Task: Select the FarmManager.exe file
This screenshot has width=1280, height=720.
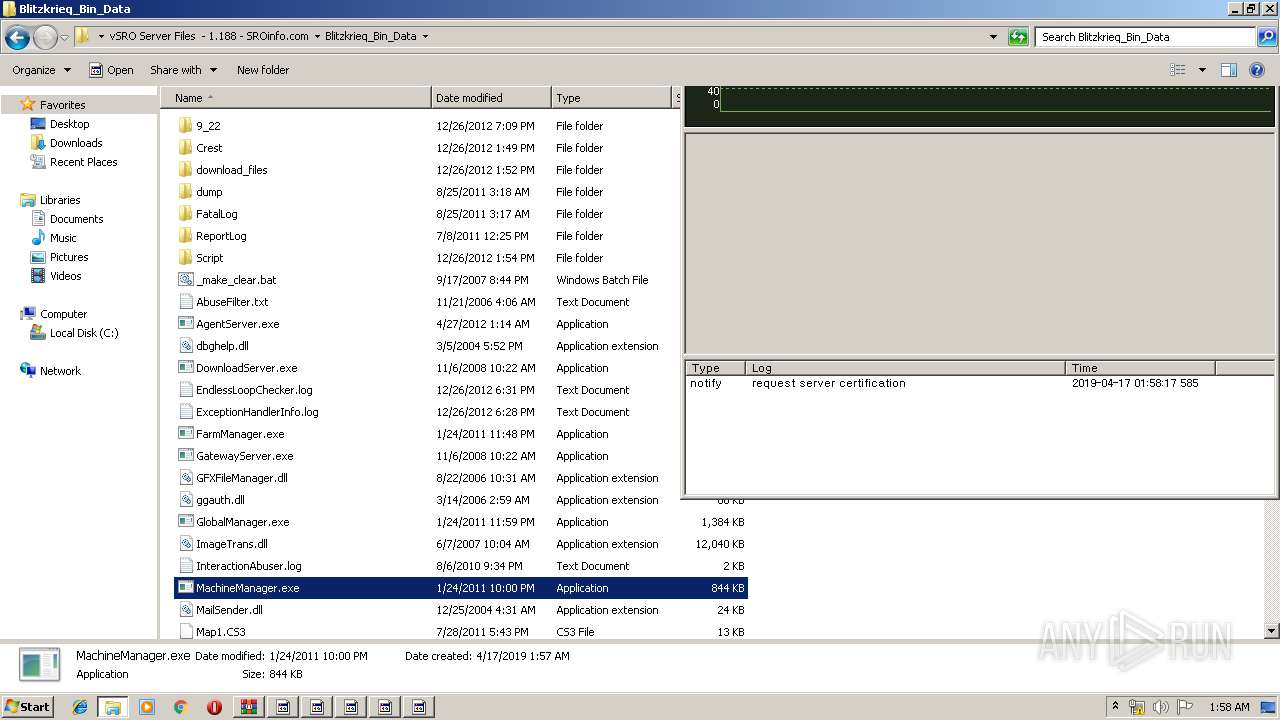Action: pos(240,434)
